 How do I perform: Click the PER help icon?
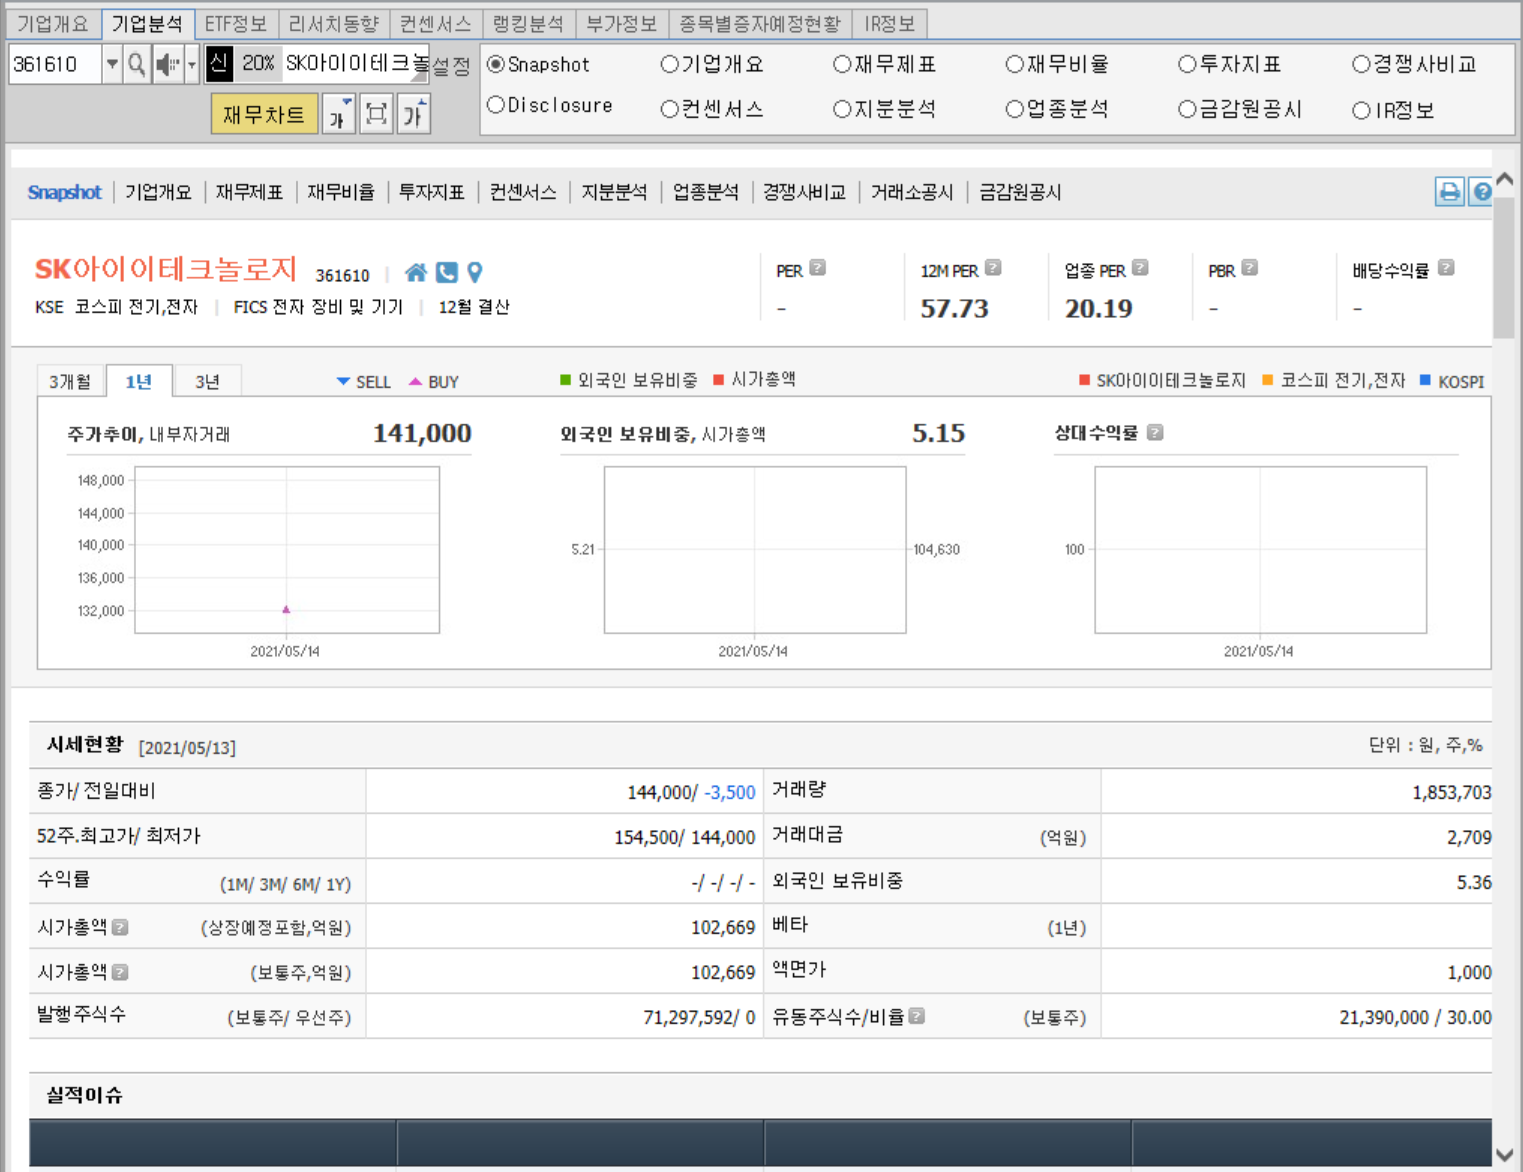(818, 268)
